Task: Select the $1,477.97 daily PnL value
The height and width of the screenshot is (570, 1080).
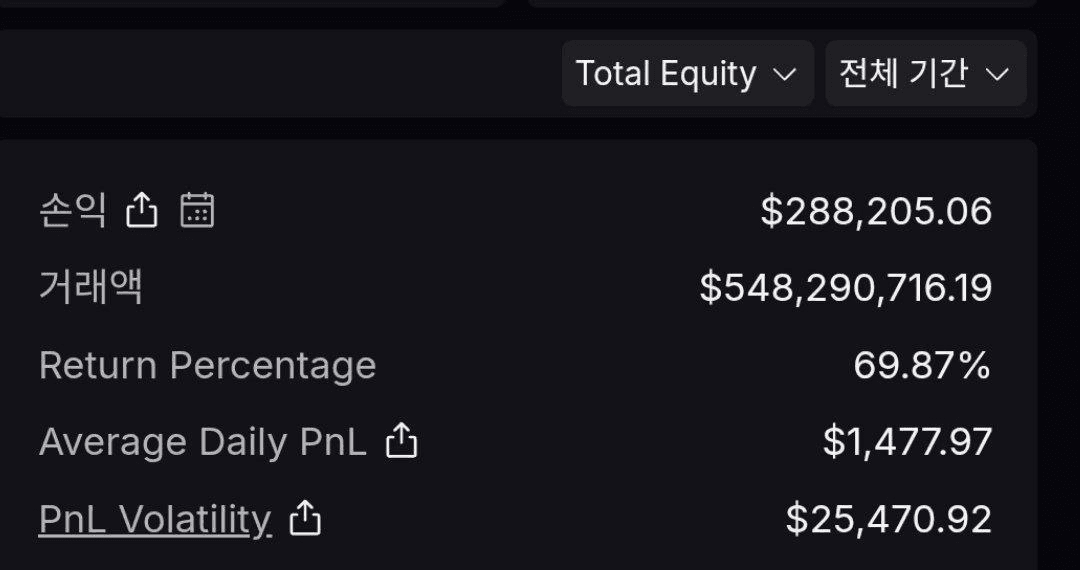Action: point(907,442)
